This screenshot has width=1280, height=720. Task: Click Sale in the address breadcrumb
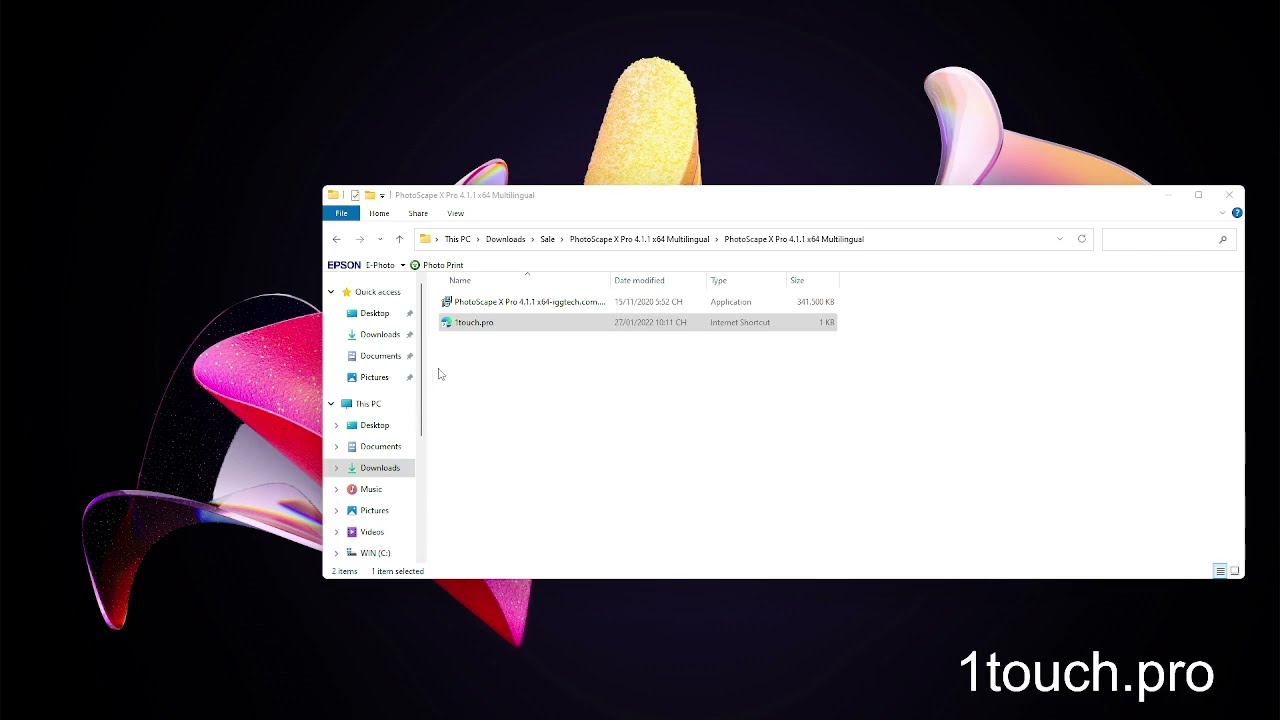[548, 239]
